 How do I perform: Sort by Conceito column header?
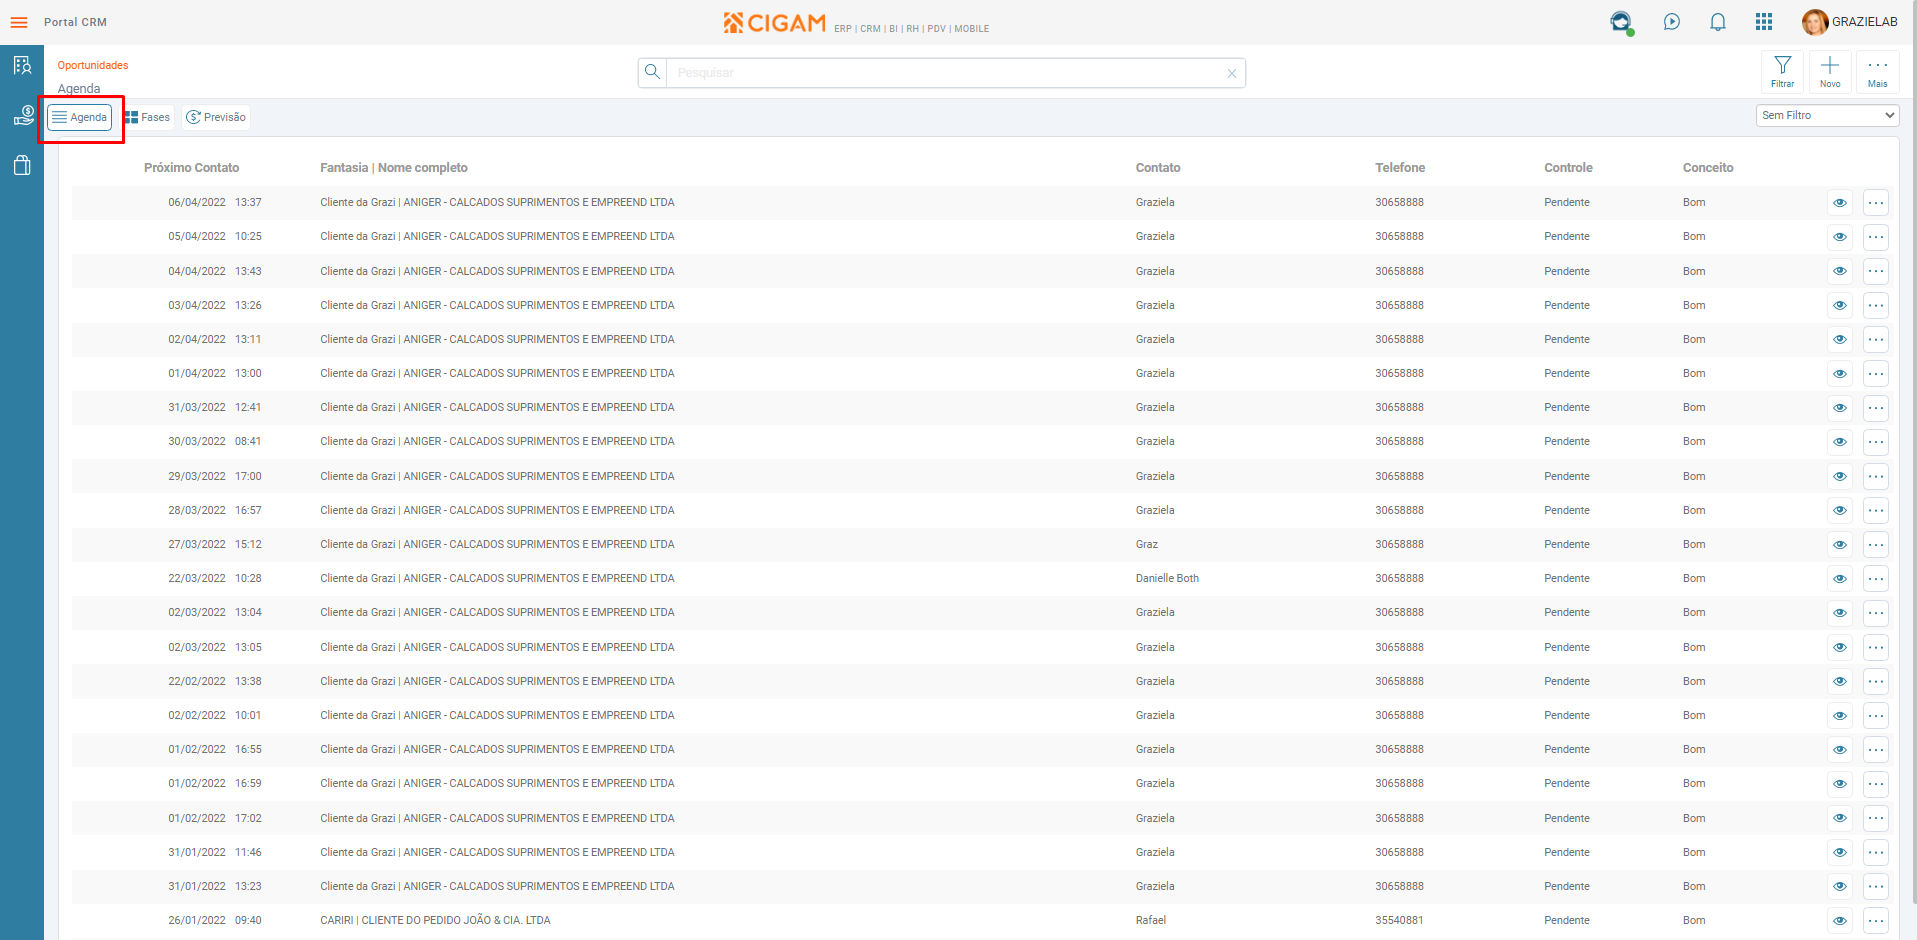pyautogui.click(x=1708, y=168)
